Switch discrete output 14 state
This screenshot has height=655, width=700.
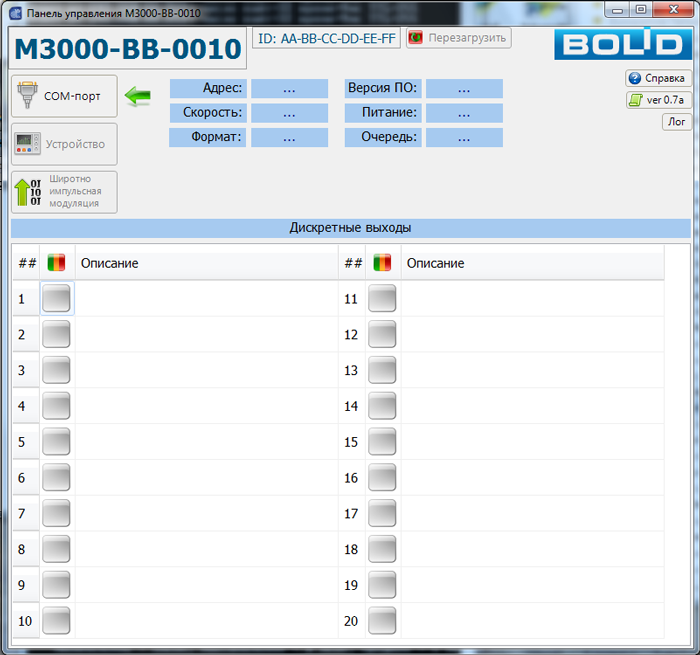[x=382, y=406]
